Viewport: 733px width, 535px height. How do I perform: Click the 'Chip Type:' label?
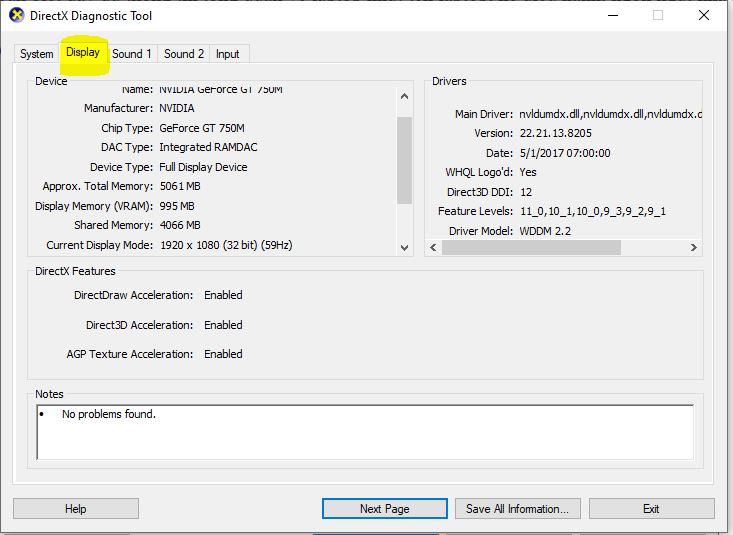127,128
